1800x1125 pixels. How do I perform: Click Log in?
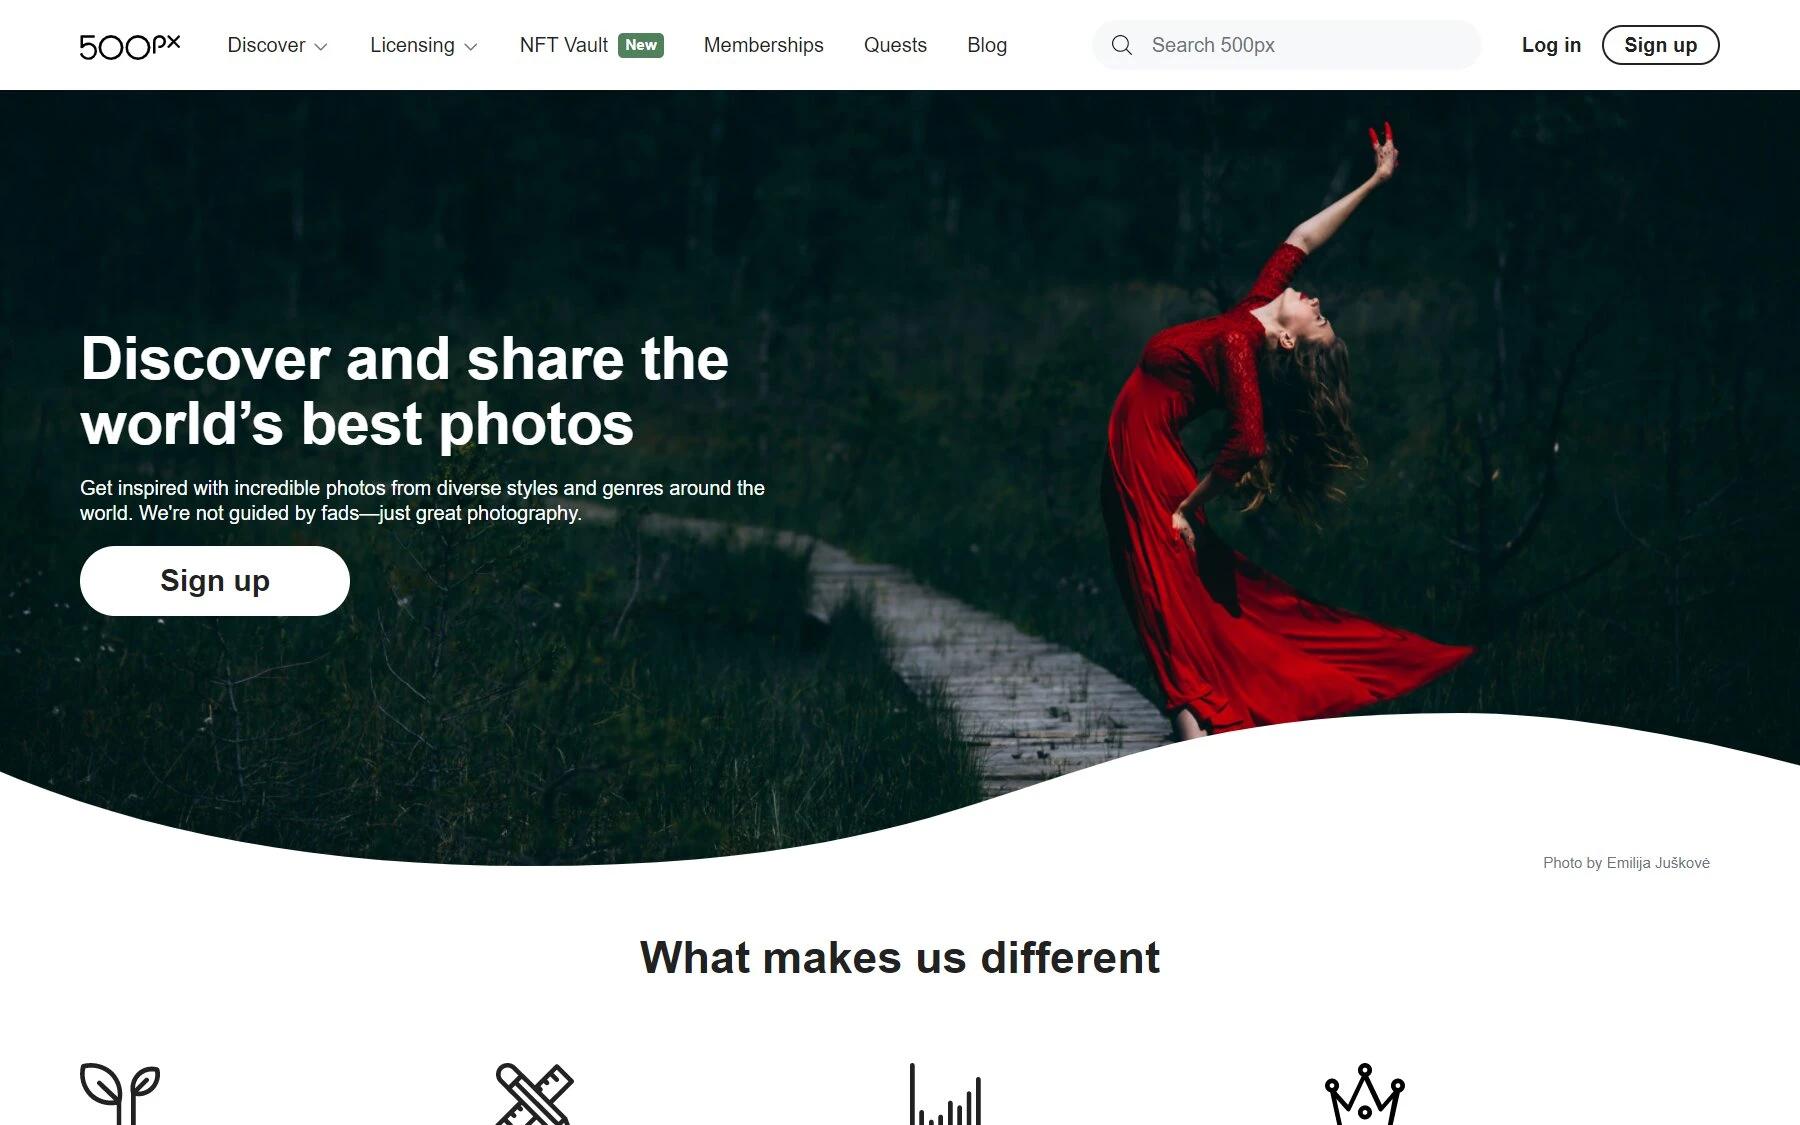point(1551,45)
